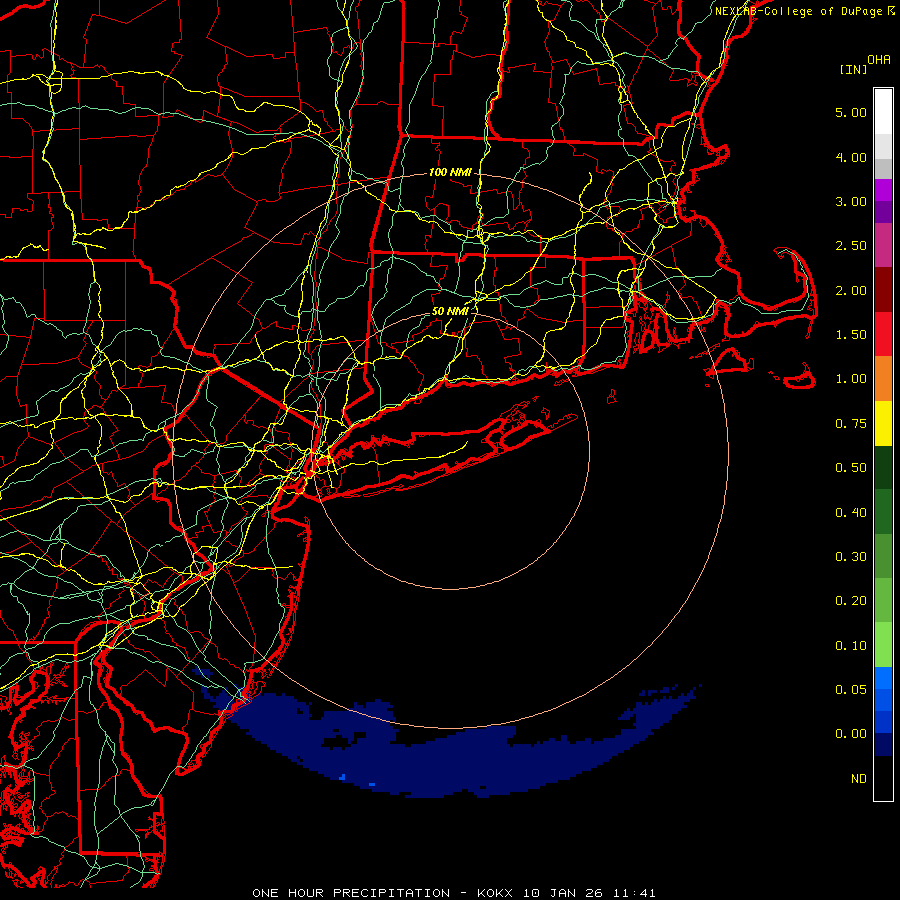
Task: Select the "3.00" legend value
Action: point(851,201)
